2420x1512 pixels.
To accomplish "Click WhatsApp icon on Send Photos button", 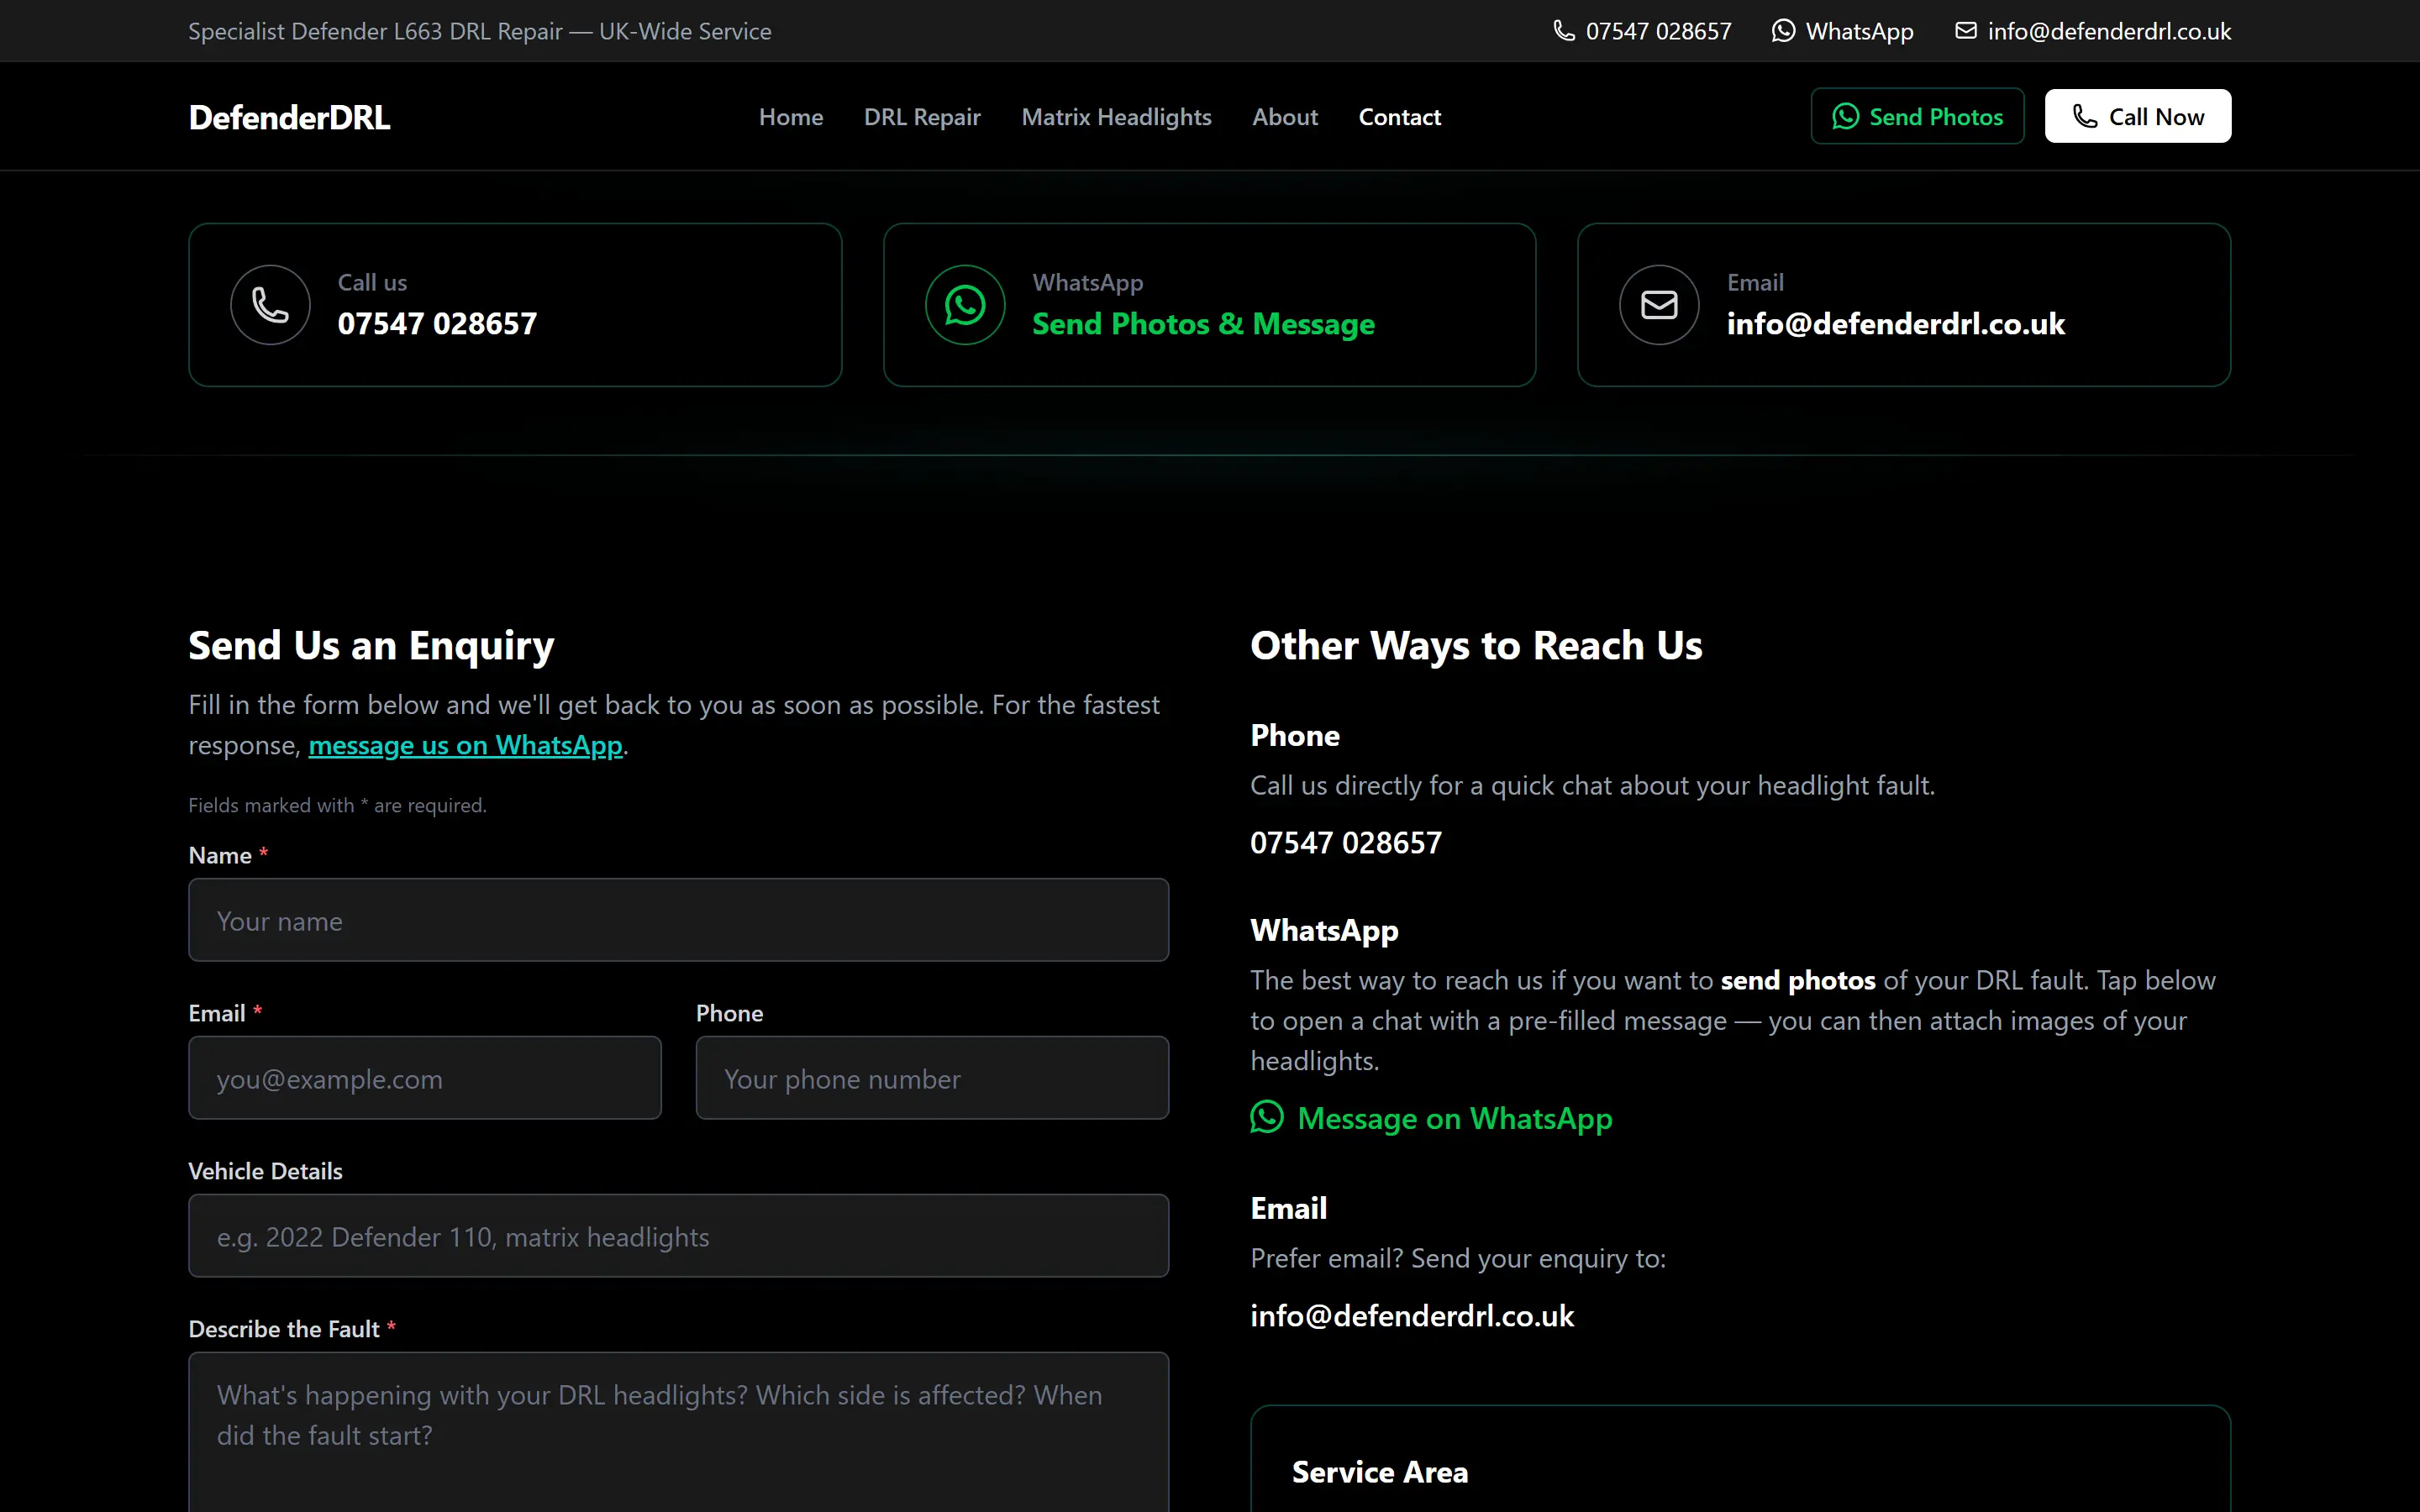I will coord(1845,117).
